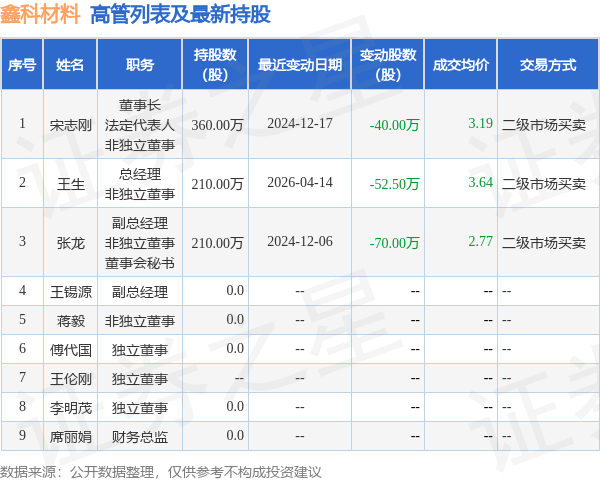Select the 变动股数(股) column header
Viewport: 600px width, 481px height.
(x=388, y=65)
